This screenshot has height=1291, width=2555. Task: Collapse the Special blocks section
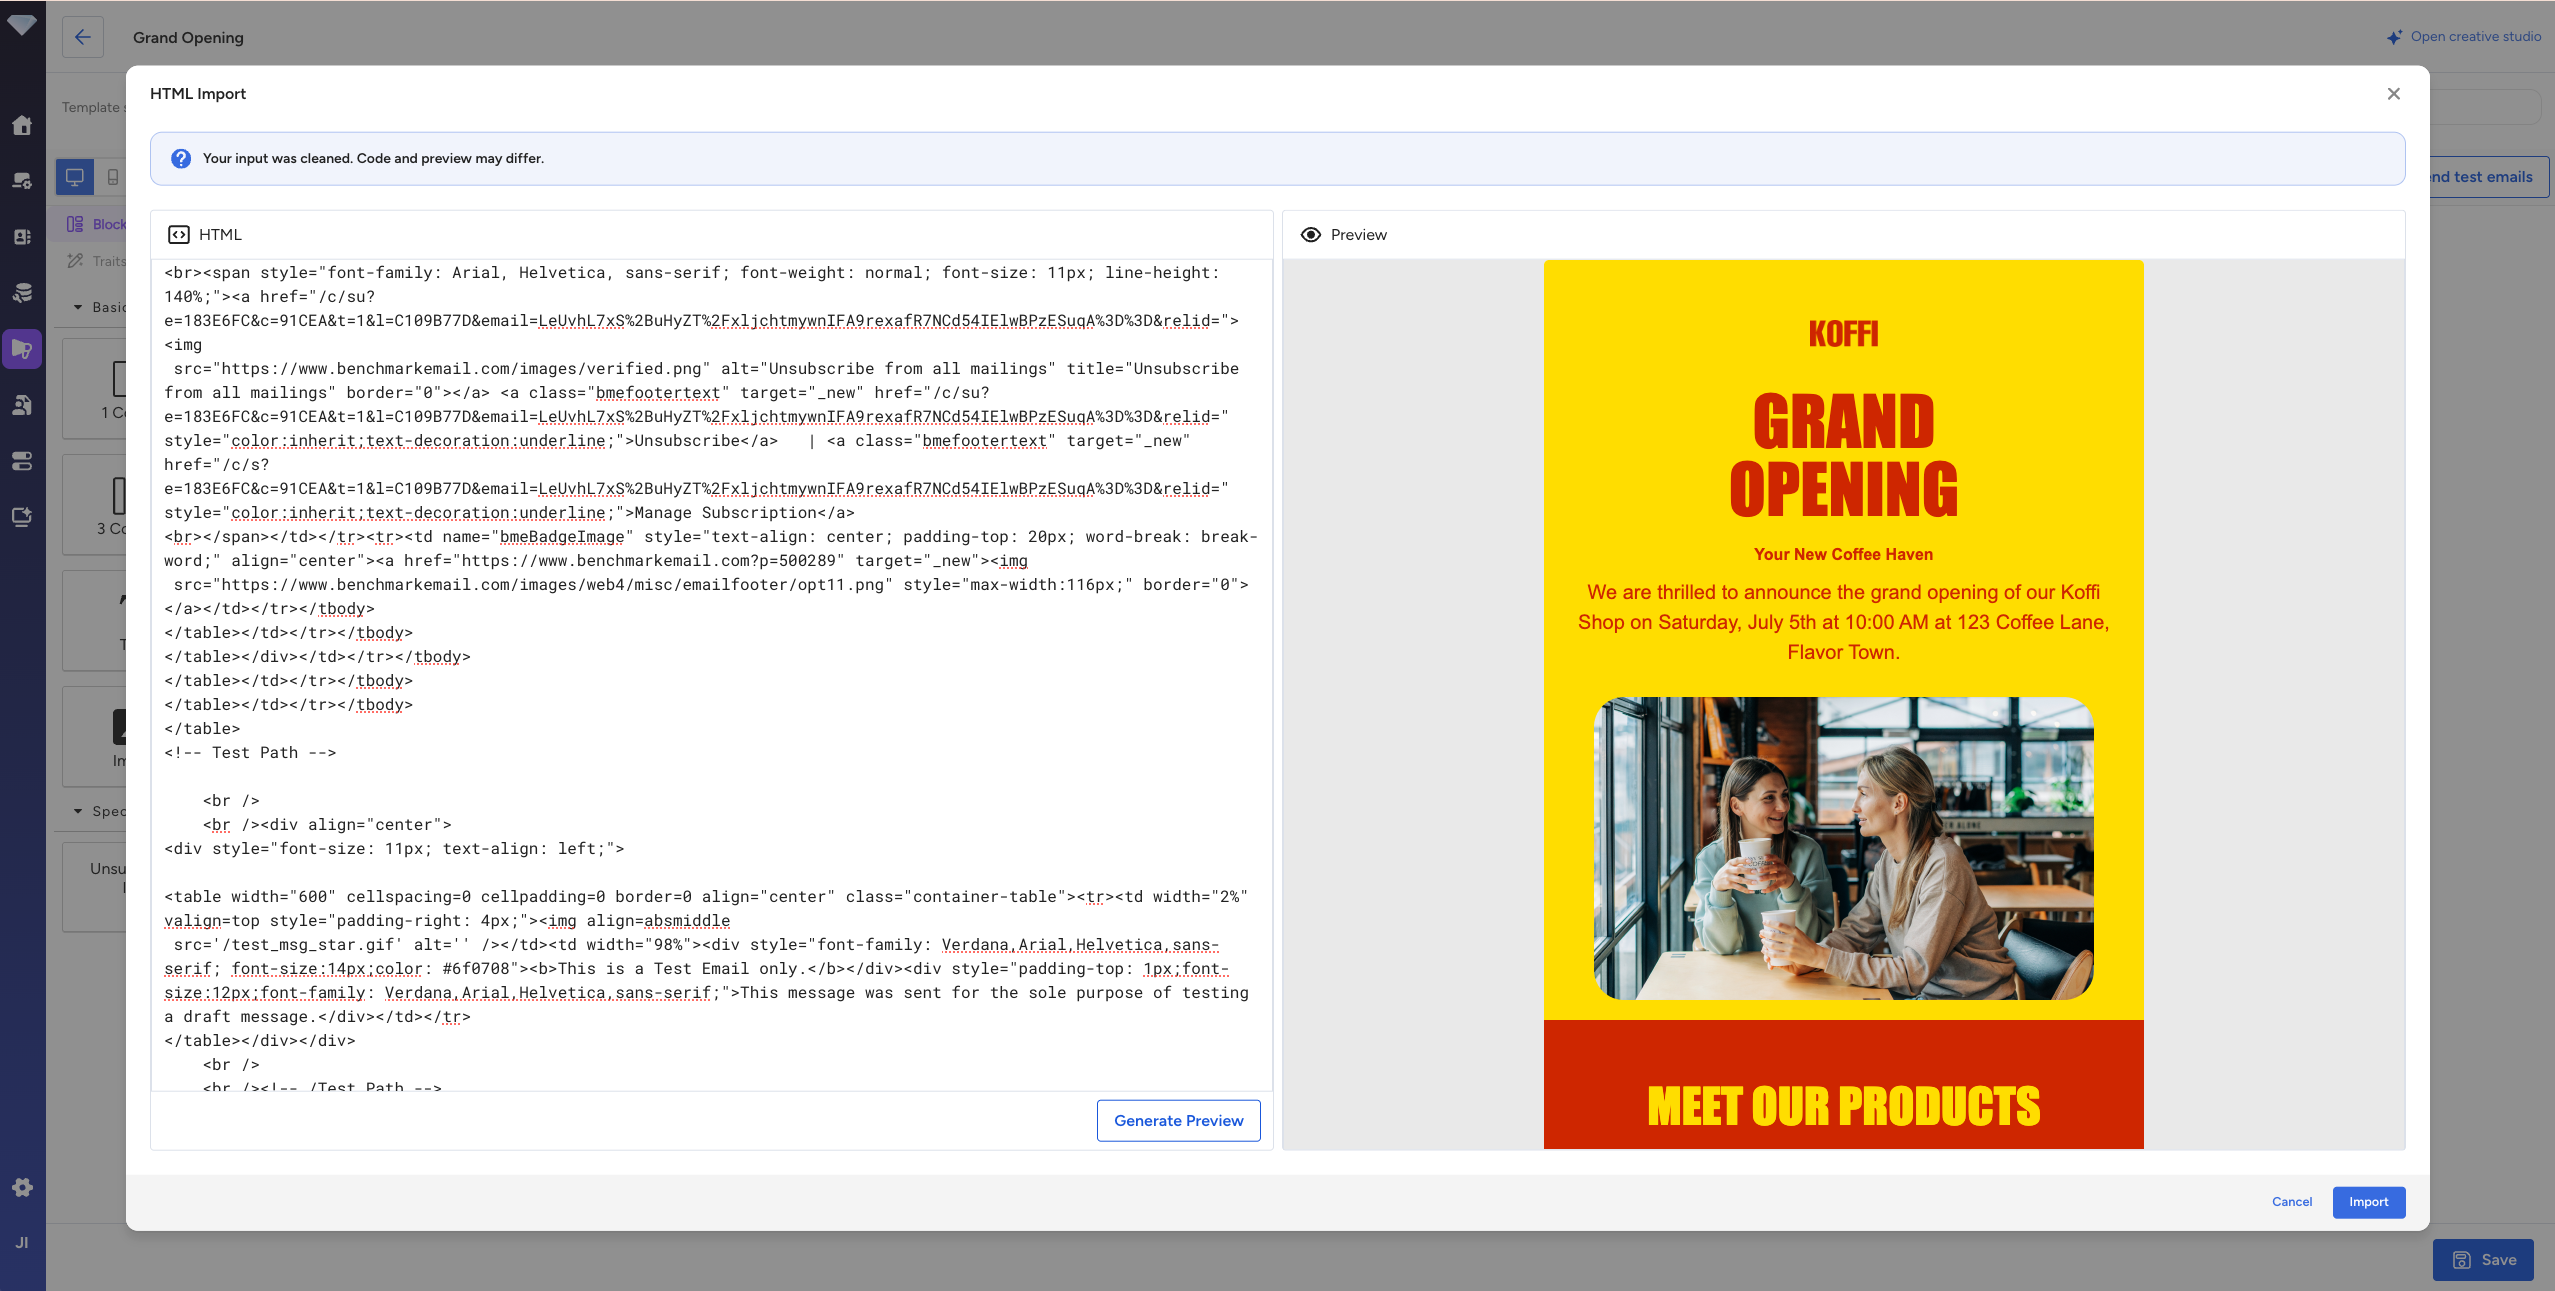(99, 811)
